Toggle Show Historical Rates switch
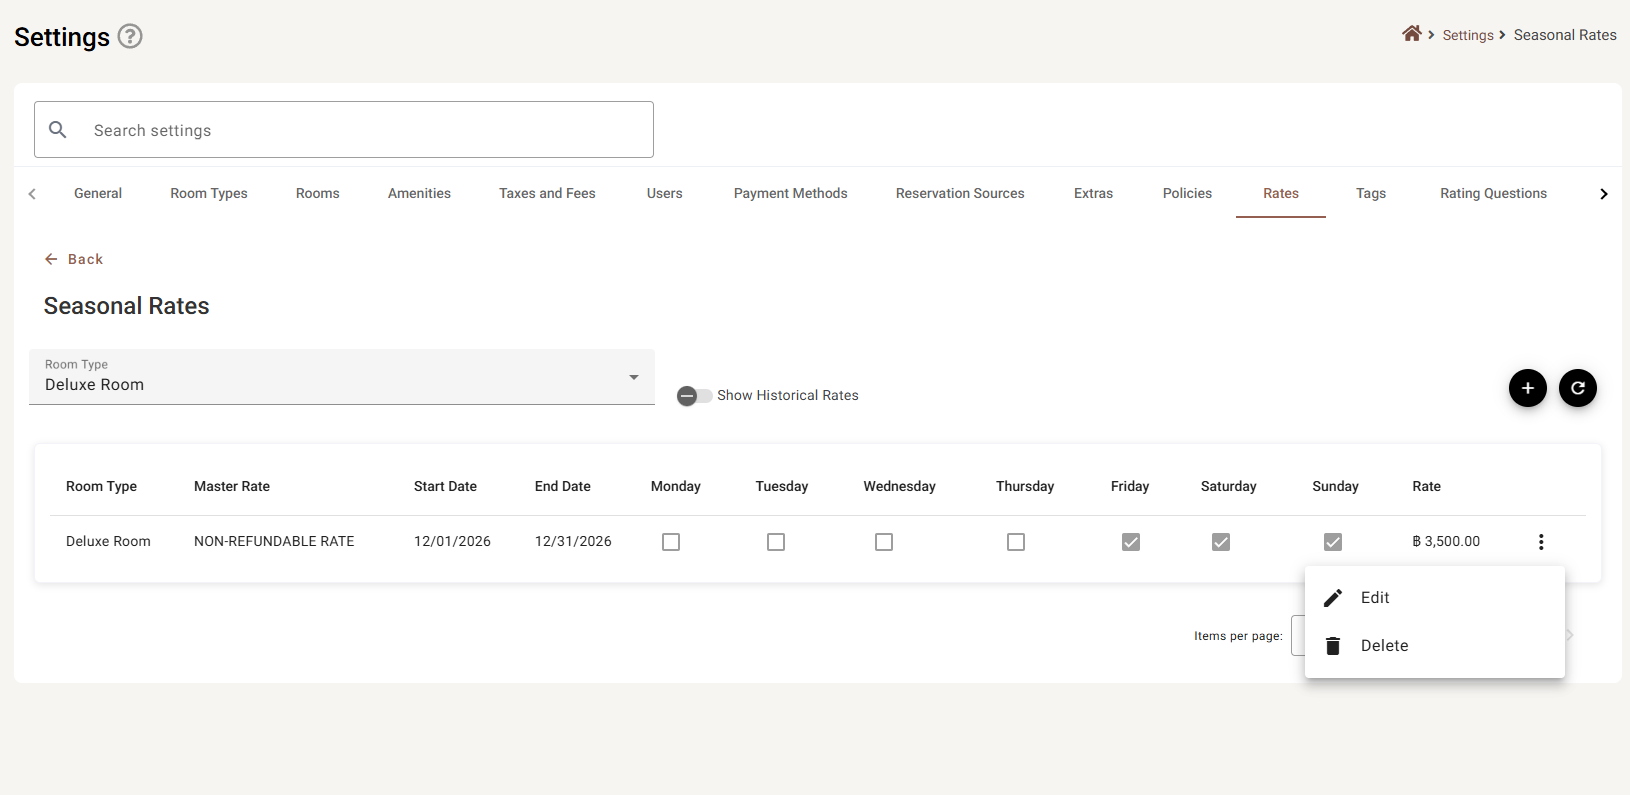 694,396
